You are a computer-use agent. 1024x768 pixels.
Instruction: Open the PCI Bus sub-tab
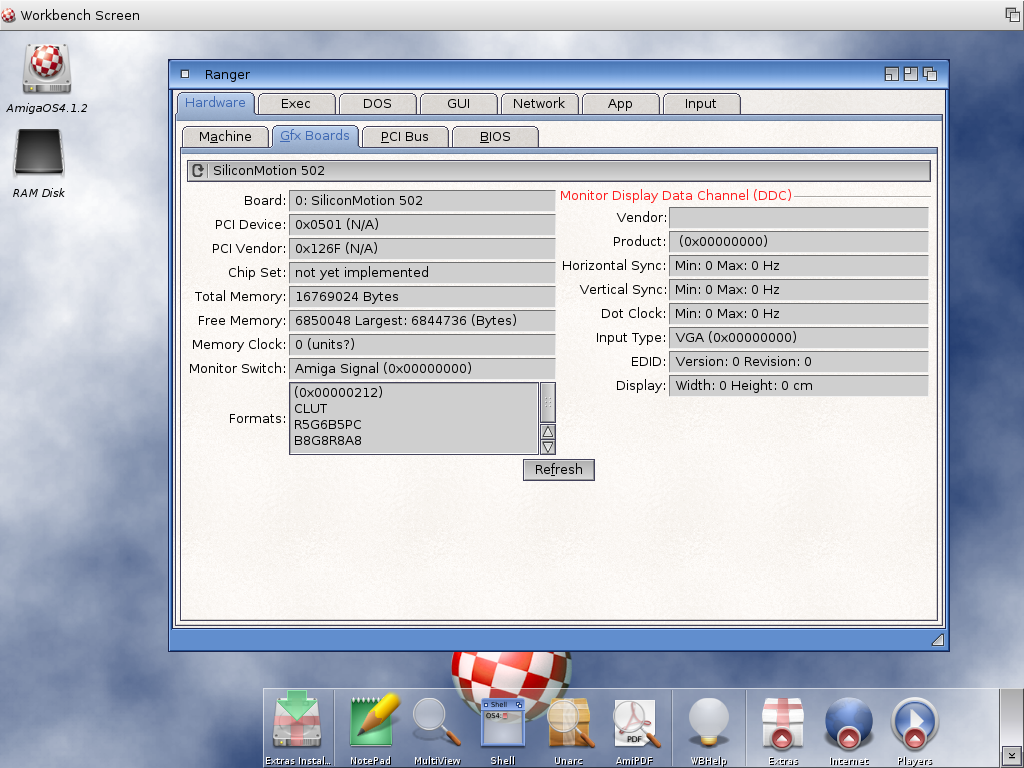pyautogui.click(x=405, y=136)
